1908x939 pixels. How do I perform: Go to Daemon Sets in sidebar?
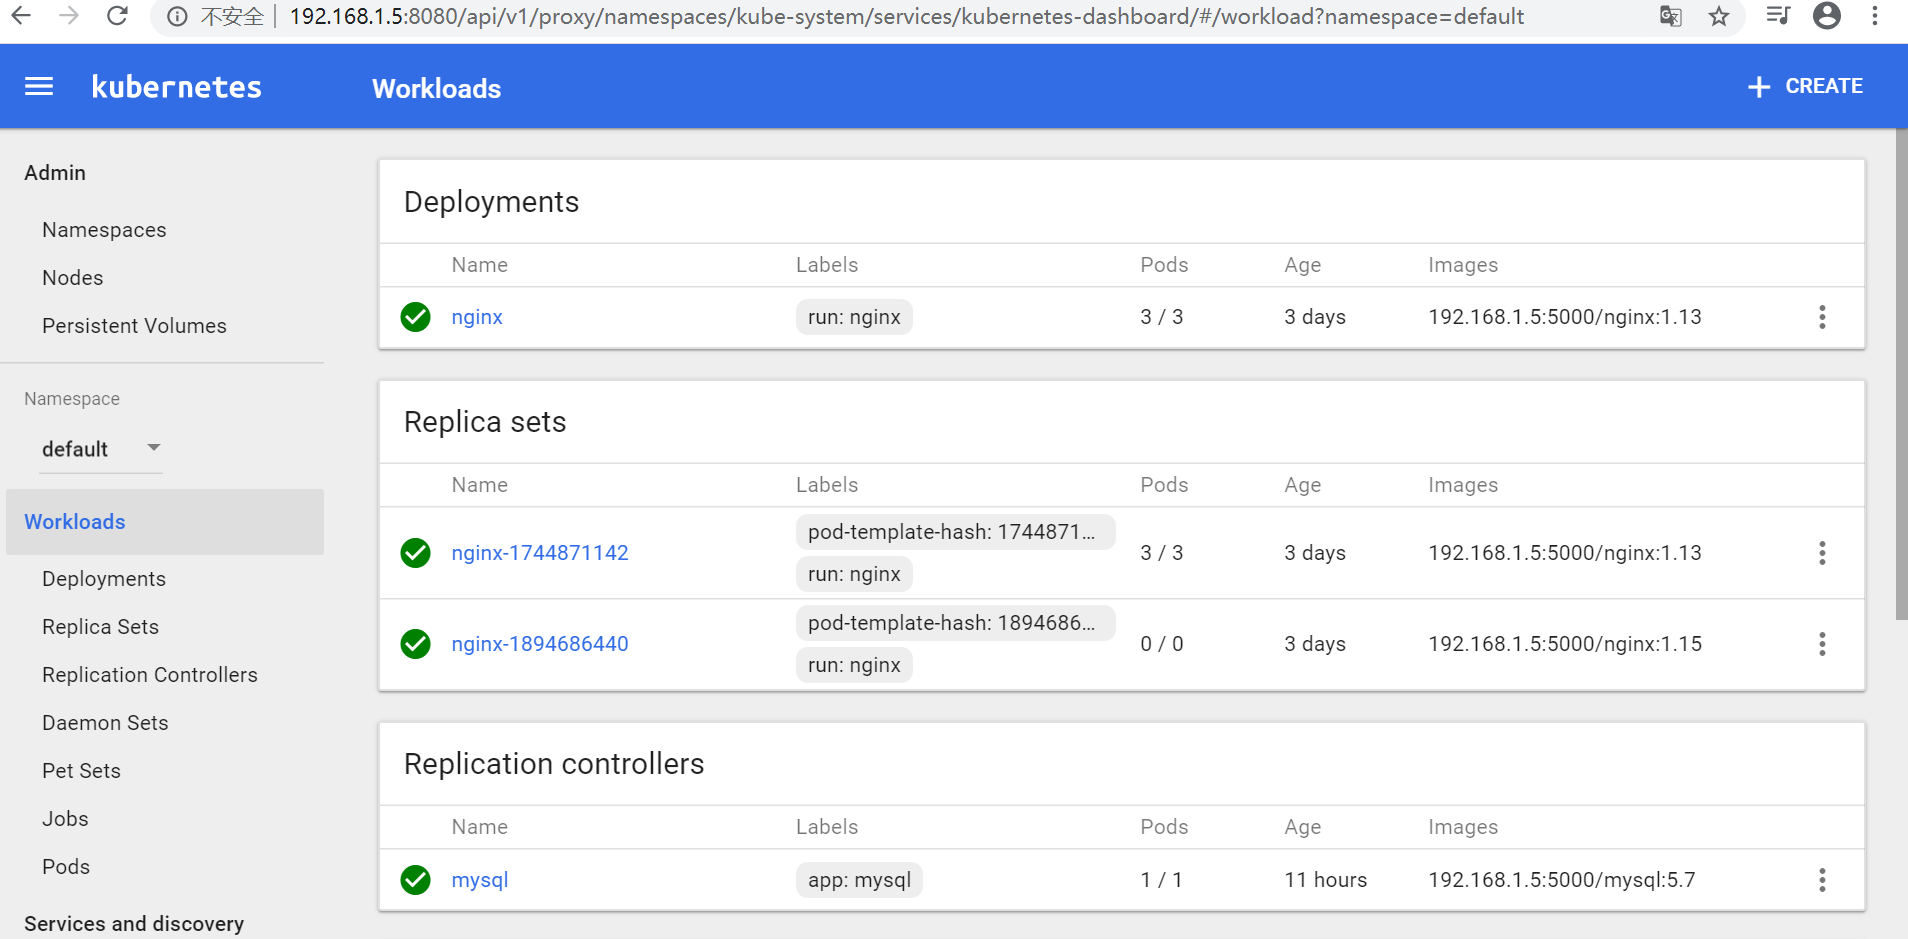(x=105, y=723)
